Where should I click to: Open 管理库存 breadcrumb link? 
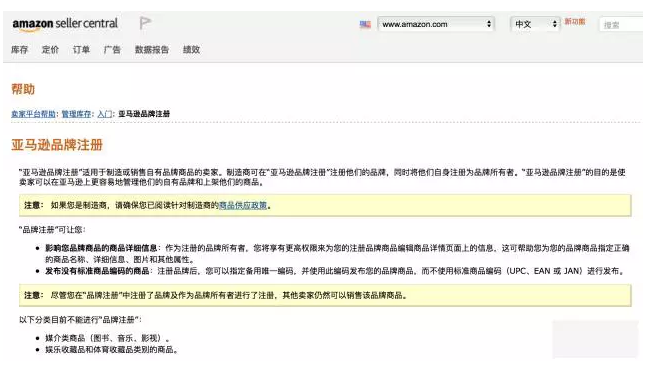coord(76,114)
